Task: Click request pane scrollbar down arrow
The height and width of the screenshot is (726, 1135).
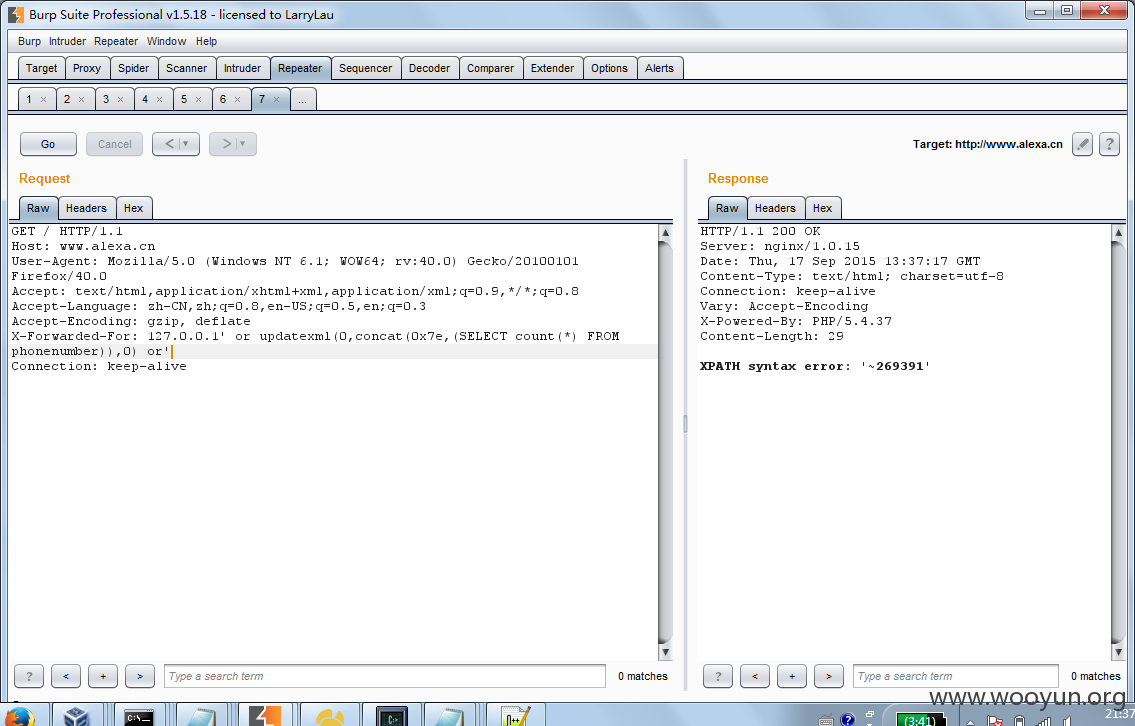Action: point(665,652)
